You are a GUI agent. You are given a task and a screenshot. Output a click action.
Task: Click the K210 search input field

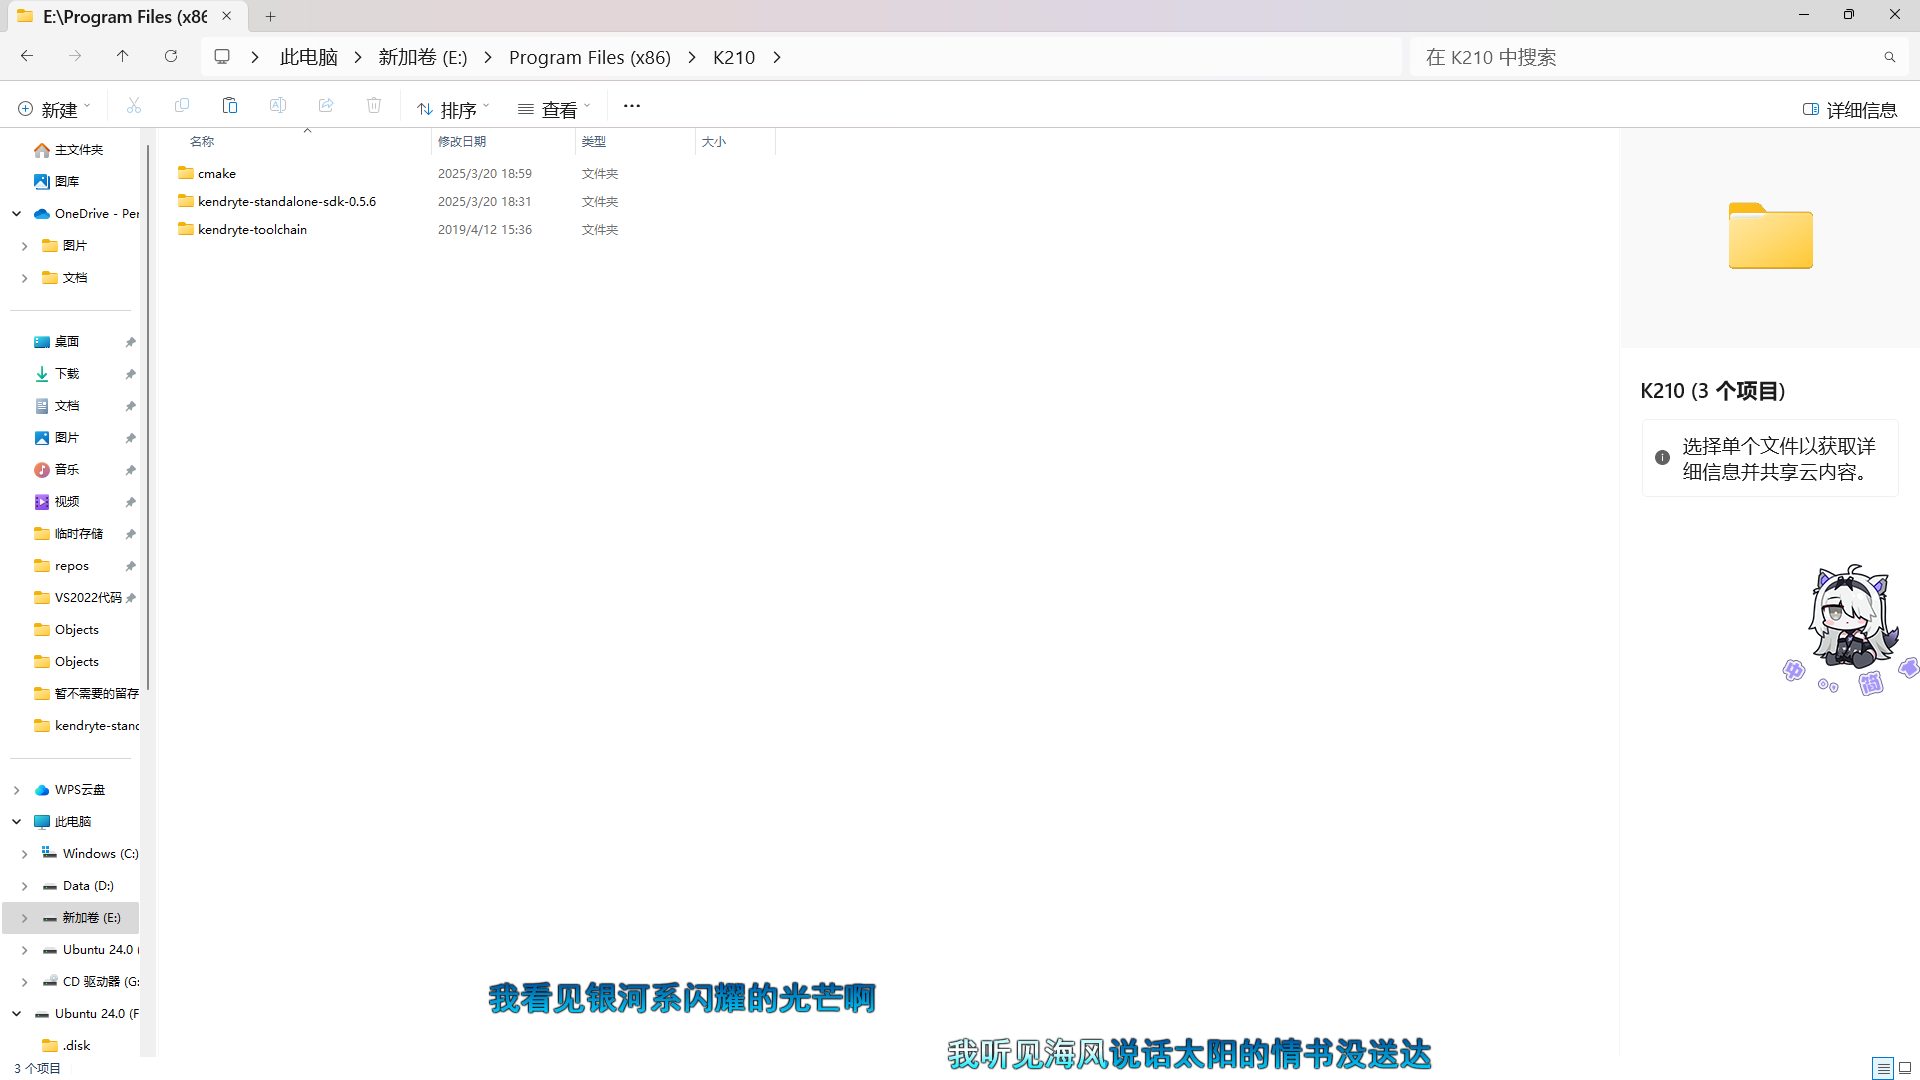(x=1640, y=58)
